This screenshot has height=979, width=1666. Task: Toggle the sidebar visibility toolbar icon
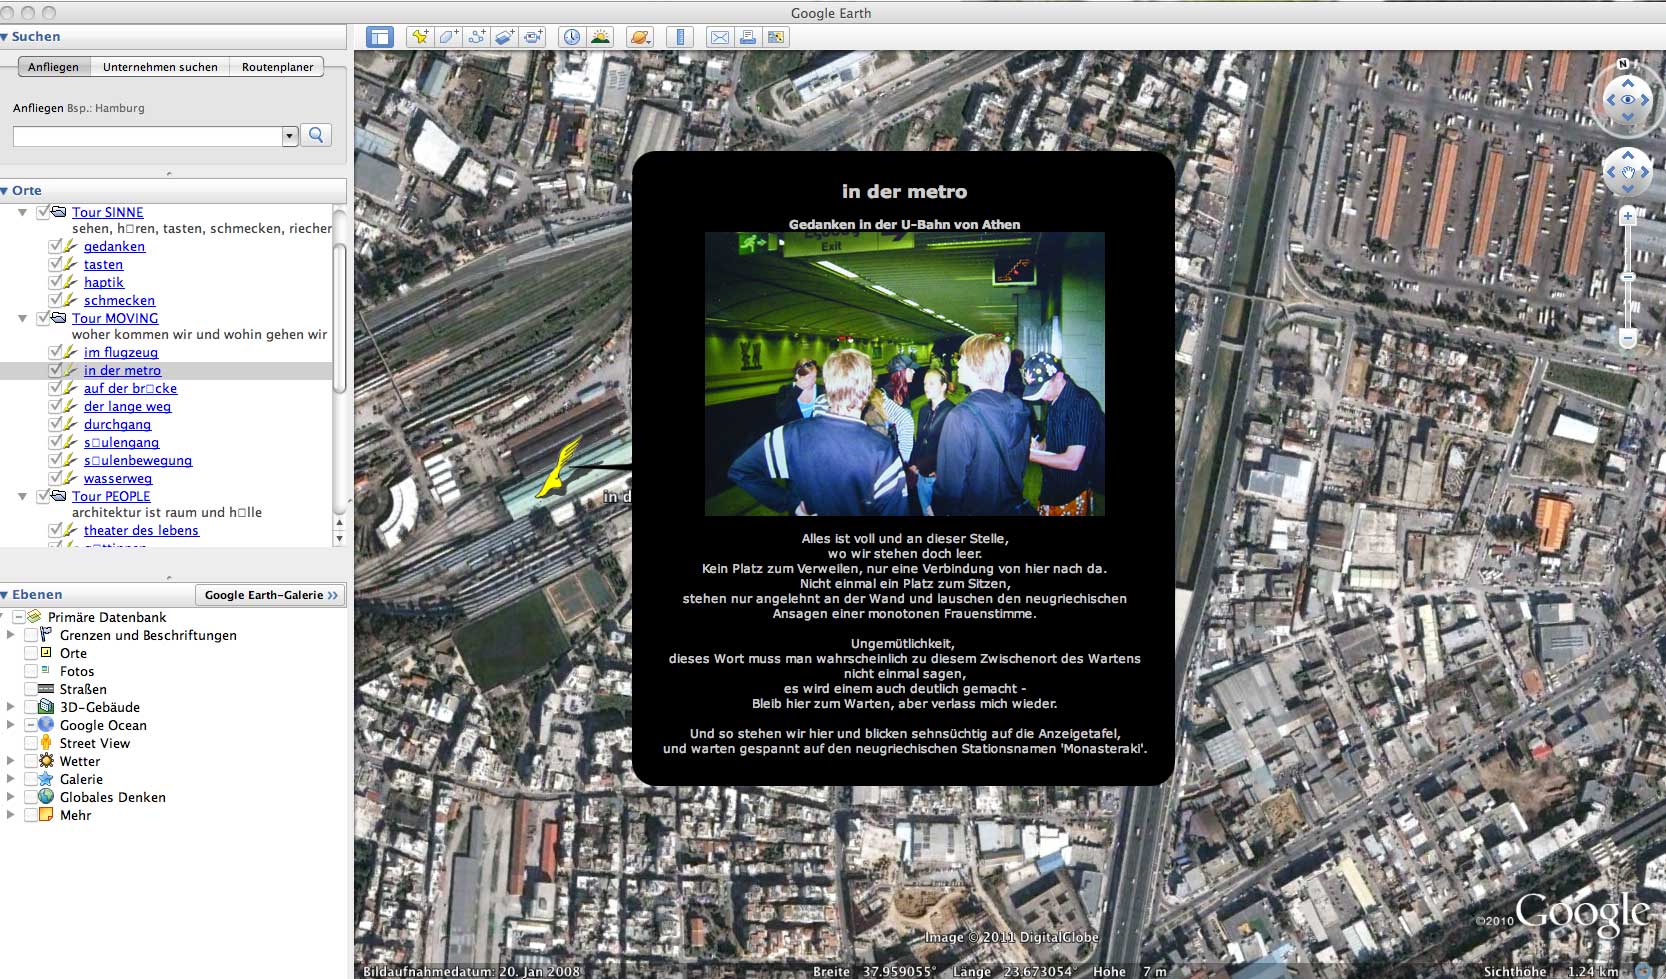[380, 37]
